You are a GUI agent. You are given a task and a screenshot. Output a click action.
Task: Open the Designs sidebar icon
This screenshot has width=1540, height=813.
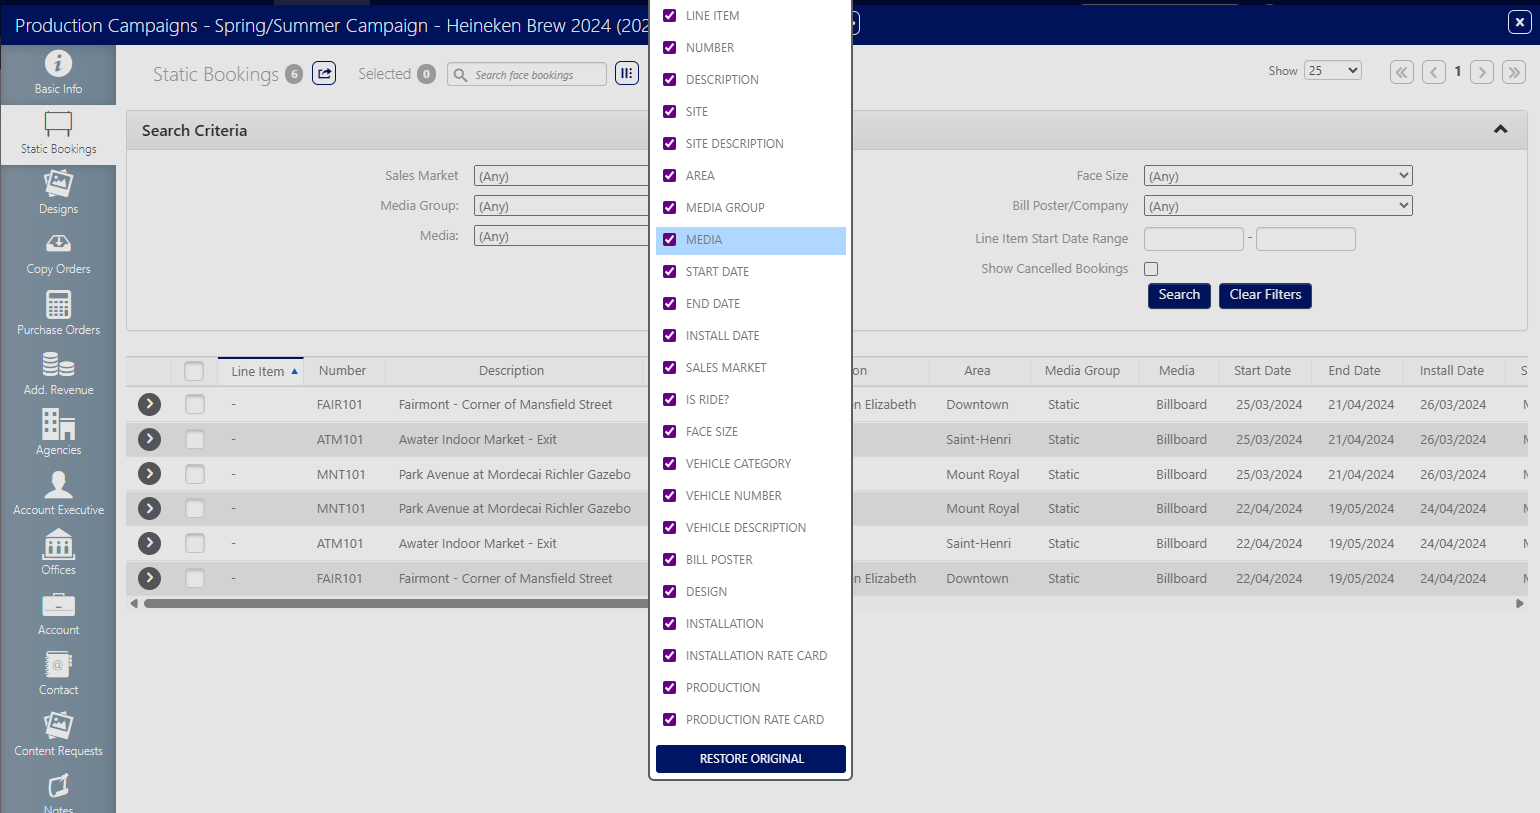pyautogui.click(x=58, y=192)
